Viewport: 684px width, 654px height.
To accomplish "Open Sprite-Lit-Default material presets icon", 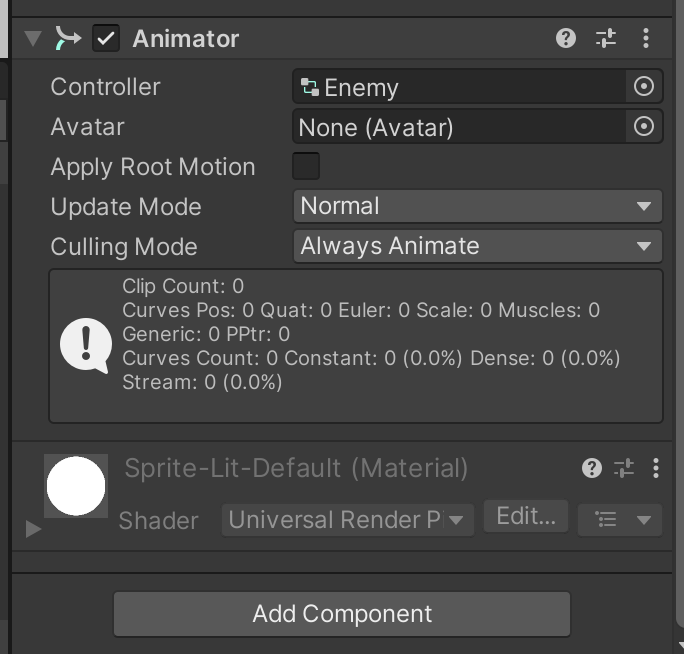I will click(624, 468).
